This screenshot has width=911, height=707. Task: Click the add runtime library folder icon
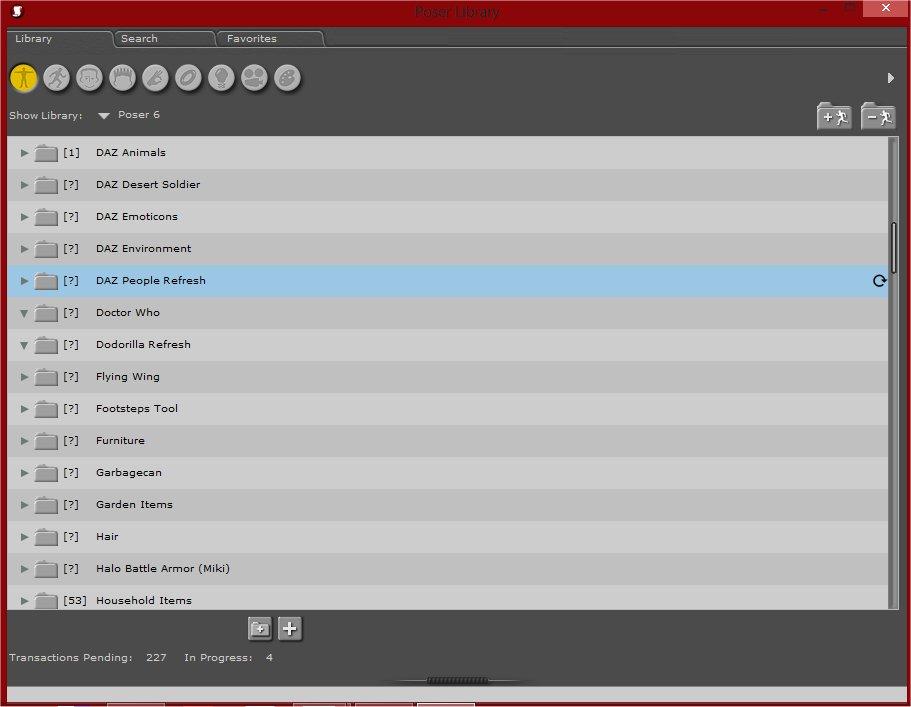point(834,116)
